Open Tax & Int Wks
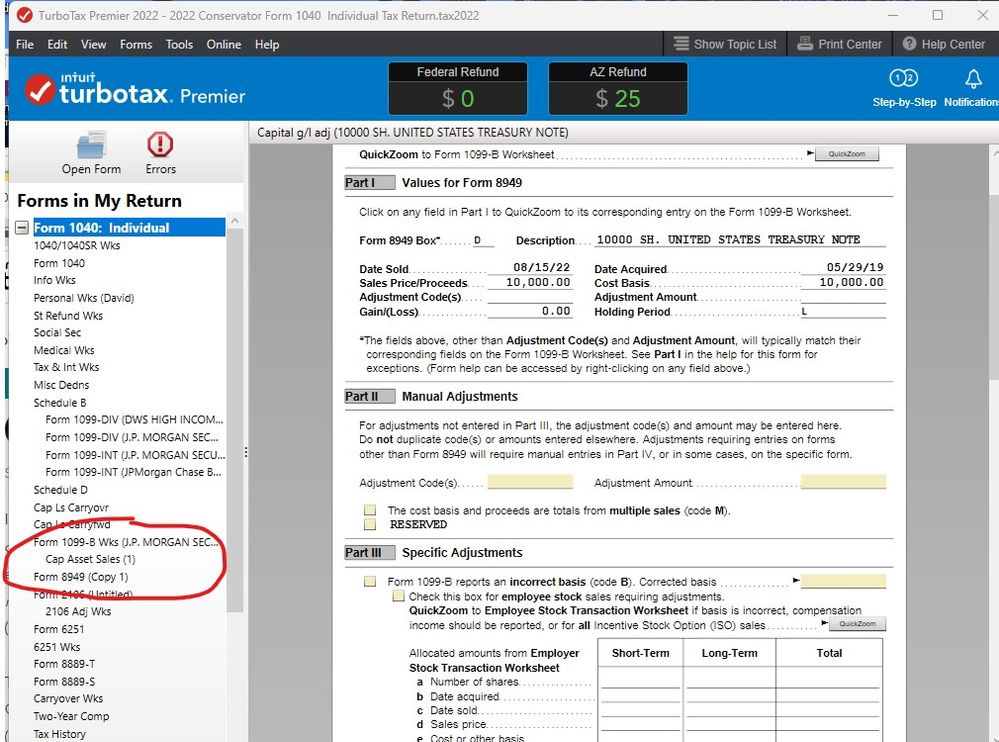 click(66, 367)
